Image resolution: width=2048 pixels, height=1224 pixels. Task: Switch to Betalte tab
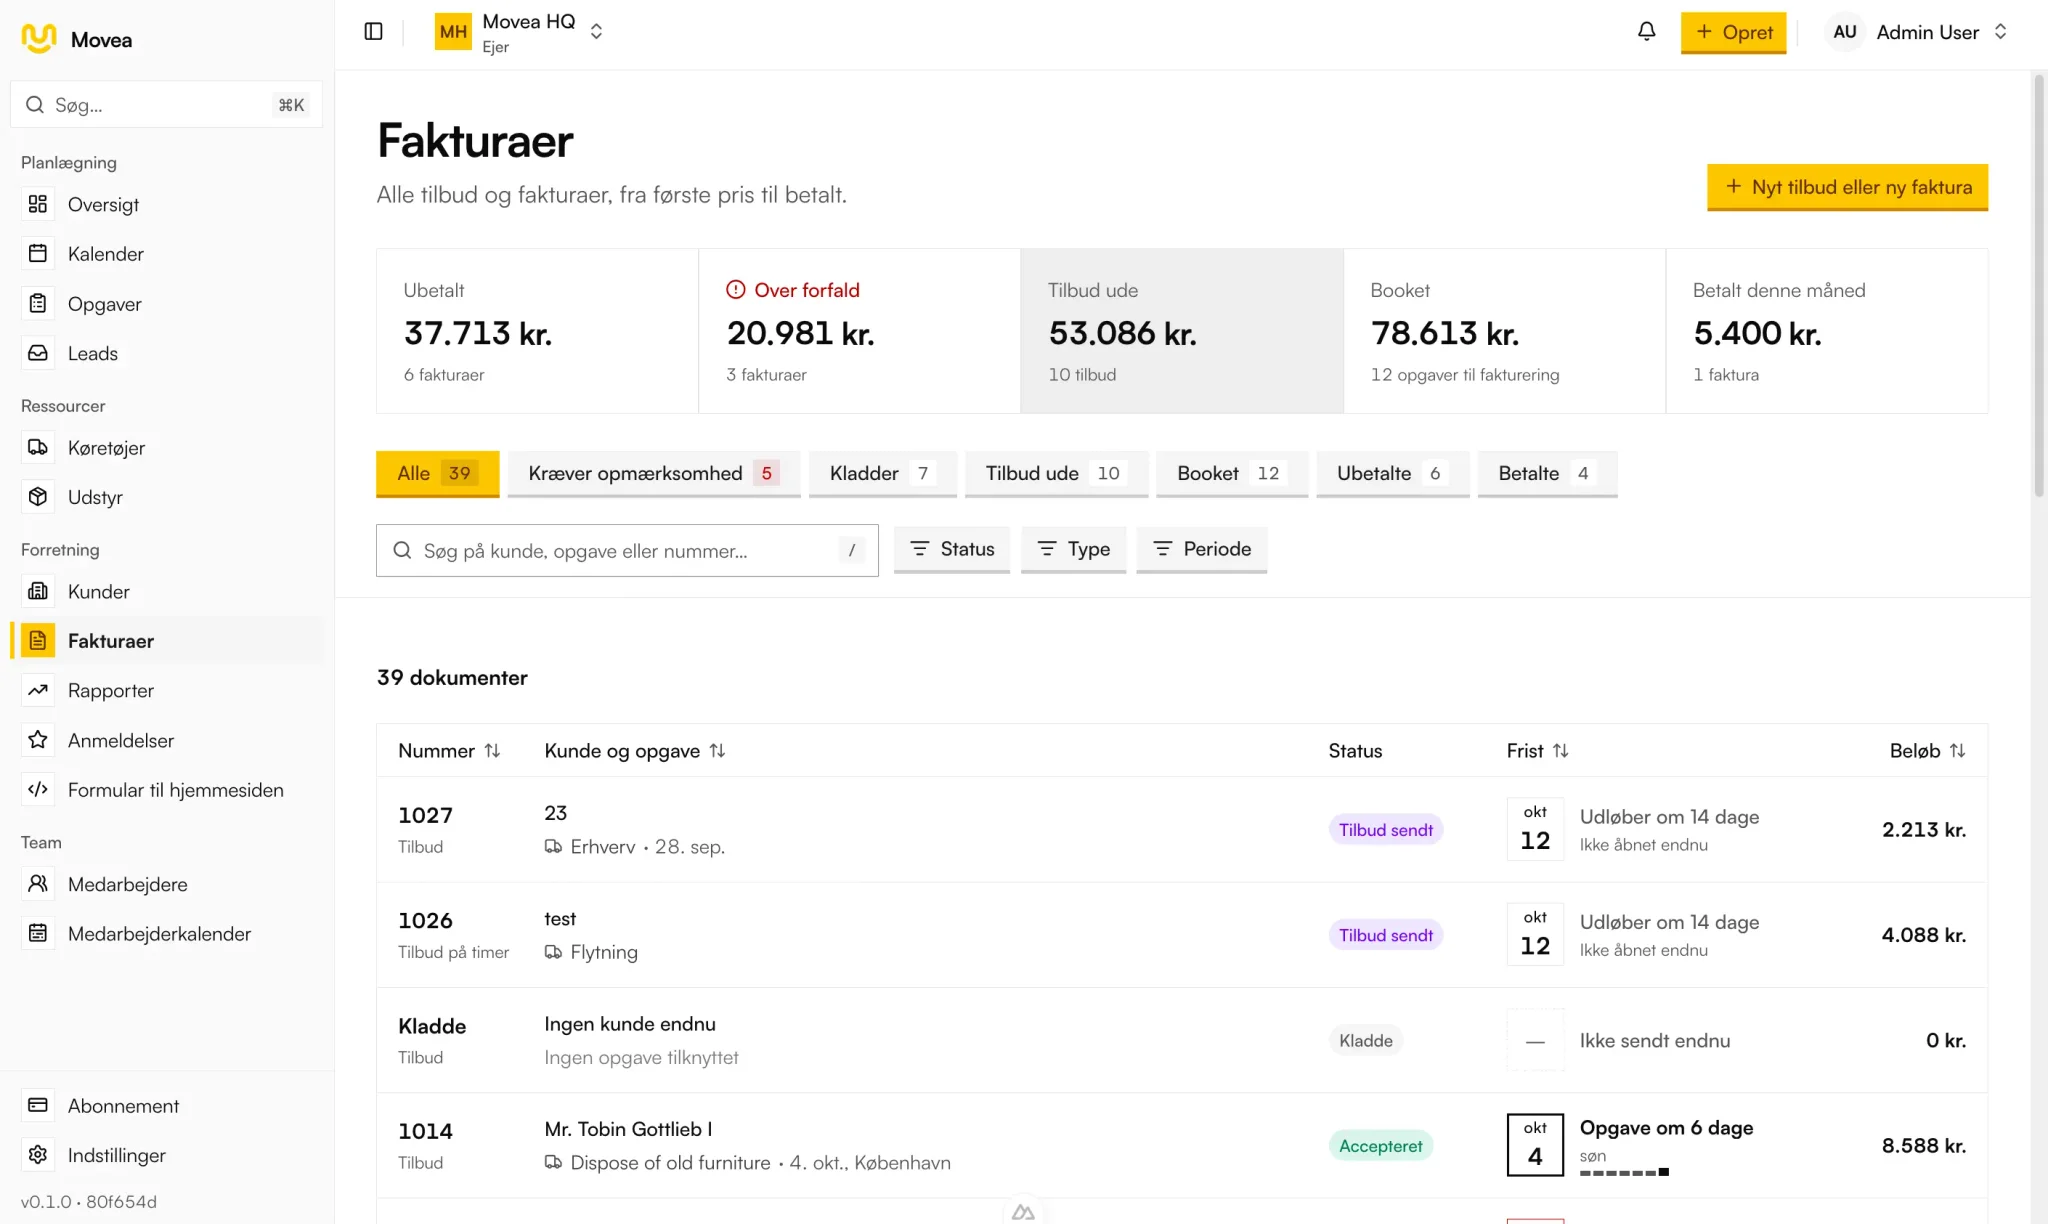coord(1547,474)
